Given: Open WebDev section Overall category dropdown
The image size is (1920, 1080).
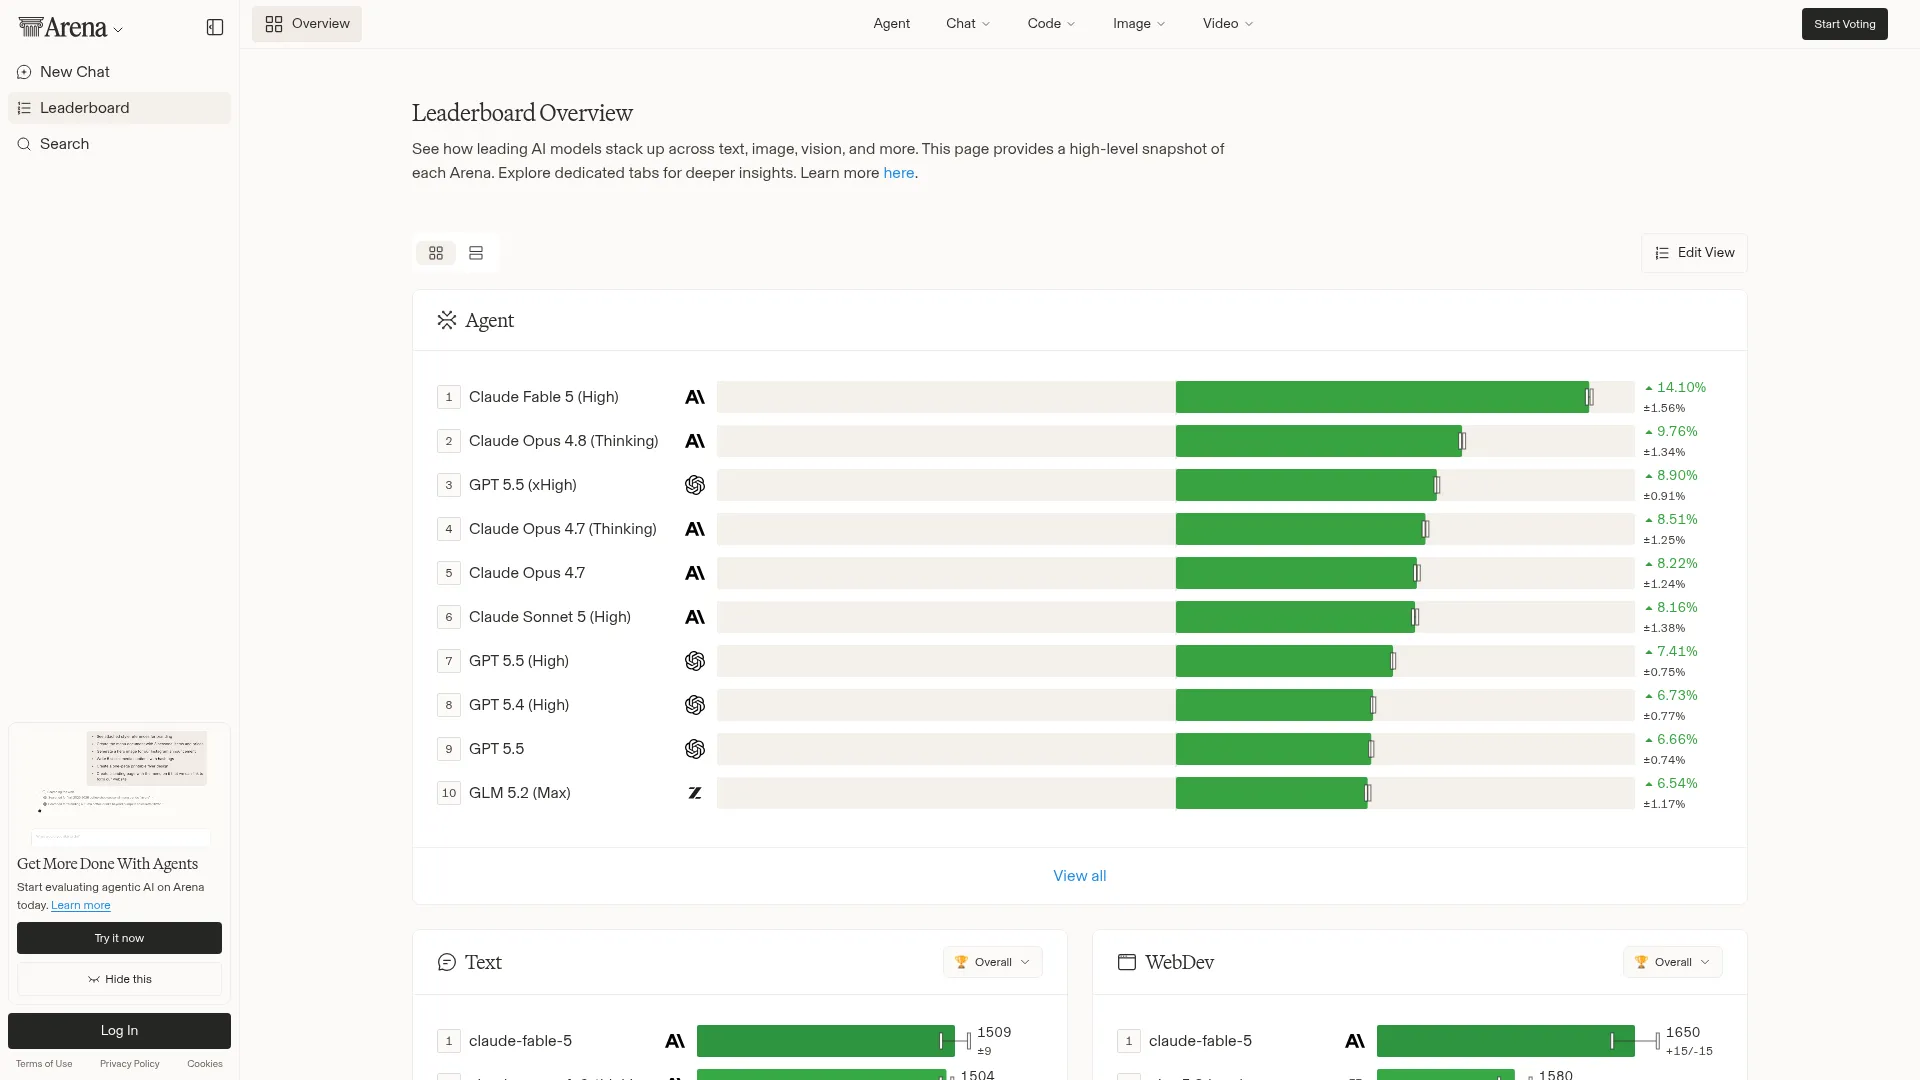Looking at the screenshot, I should pyautogui.click(x=1673, y=962).
